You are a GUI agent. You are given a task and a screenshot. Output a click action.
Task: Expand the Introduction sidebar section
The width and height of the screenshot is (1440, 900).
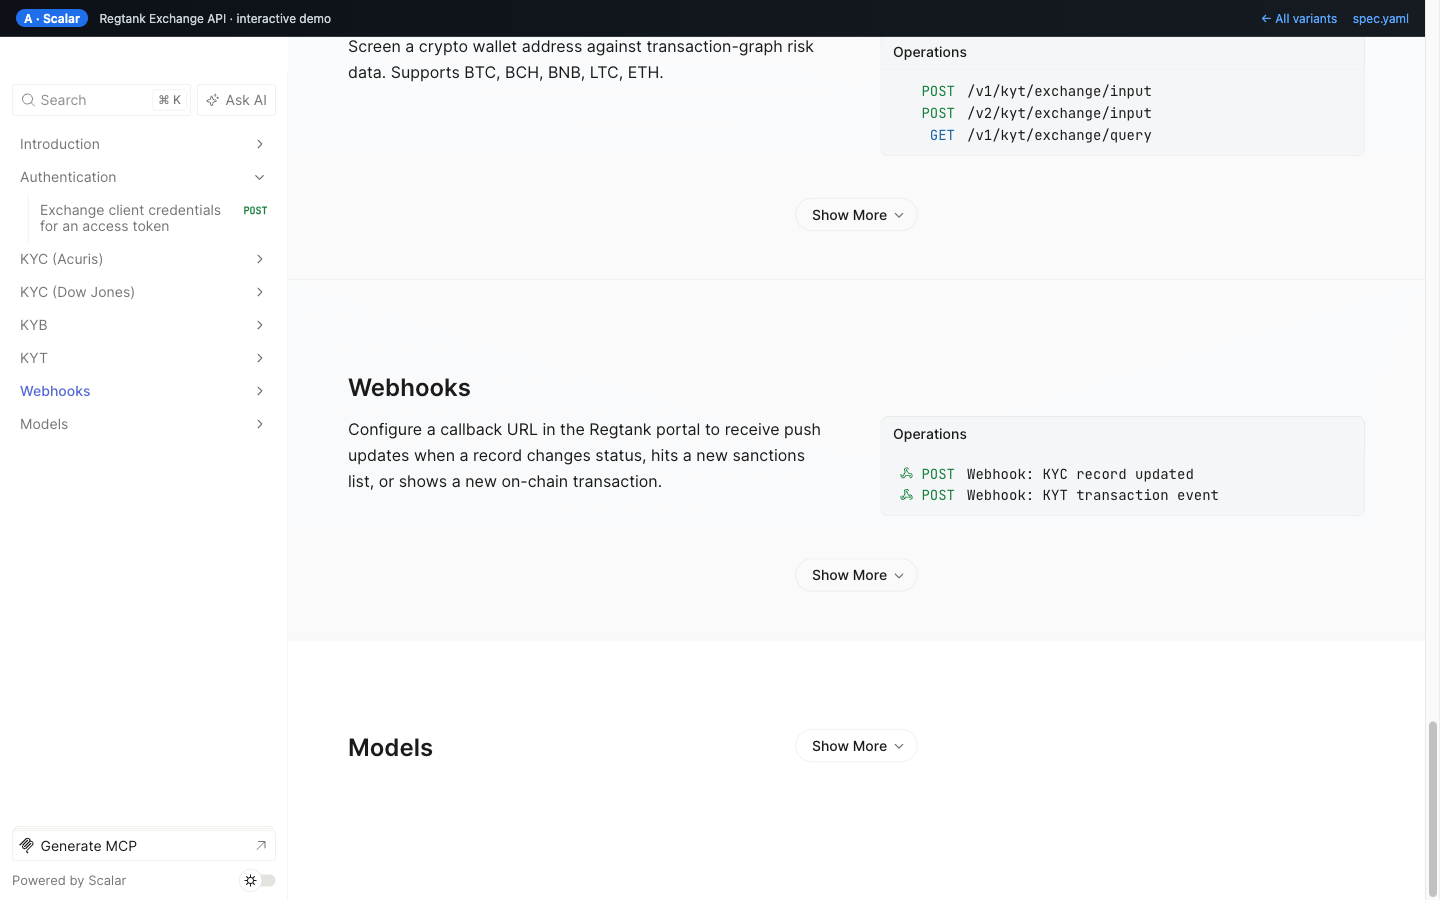[x=259, y=144]
